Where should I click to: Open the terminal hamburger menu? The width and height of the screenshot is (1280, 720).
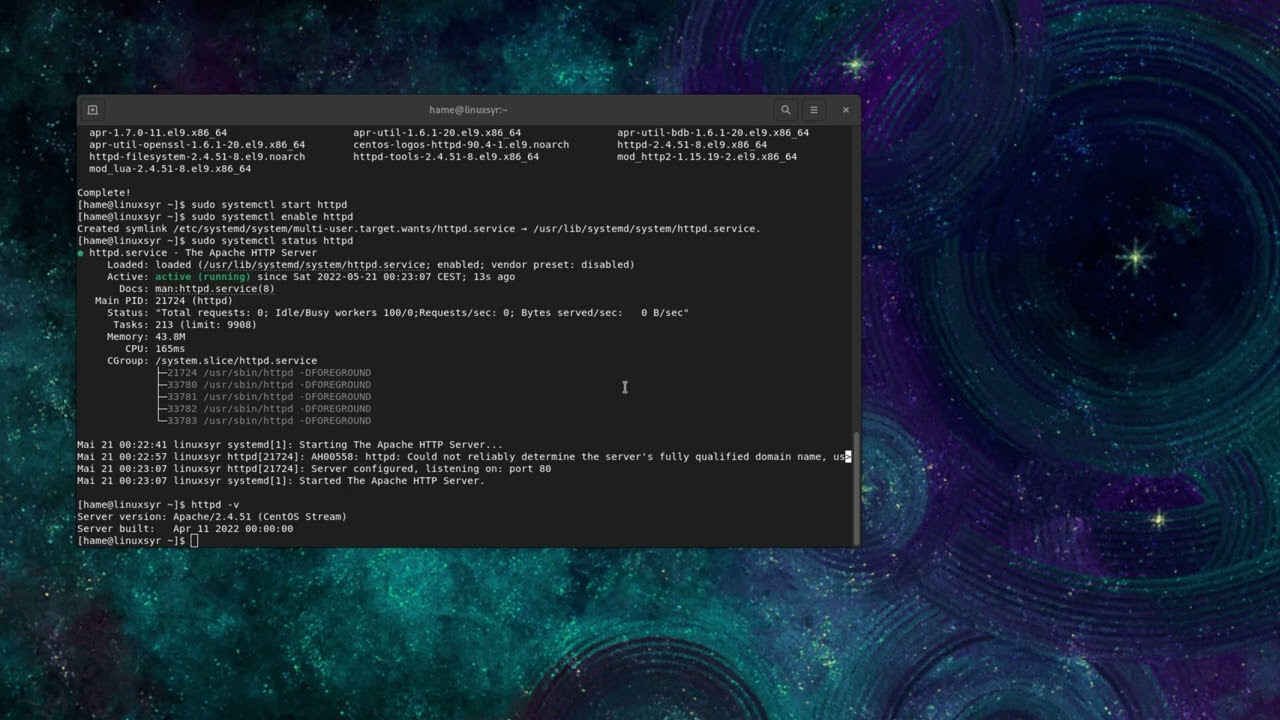coord(814,110)
